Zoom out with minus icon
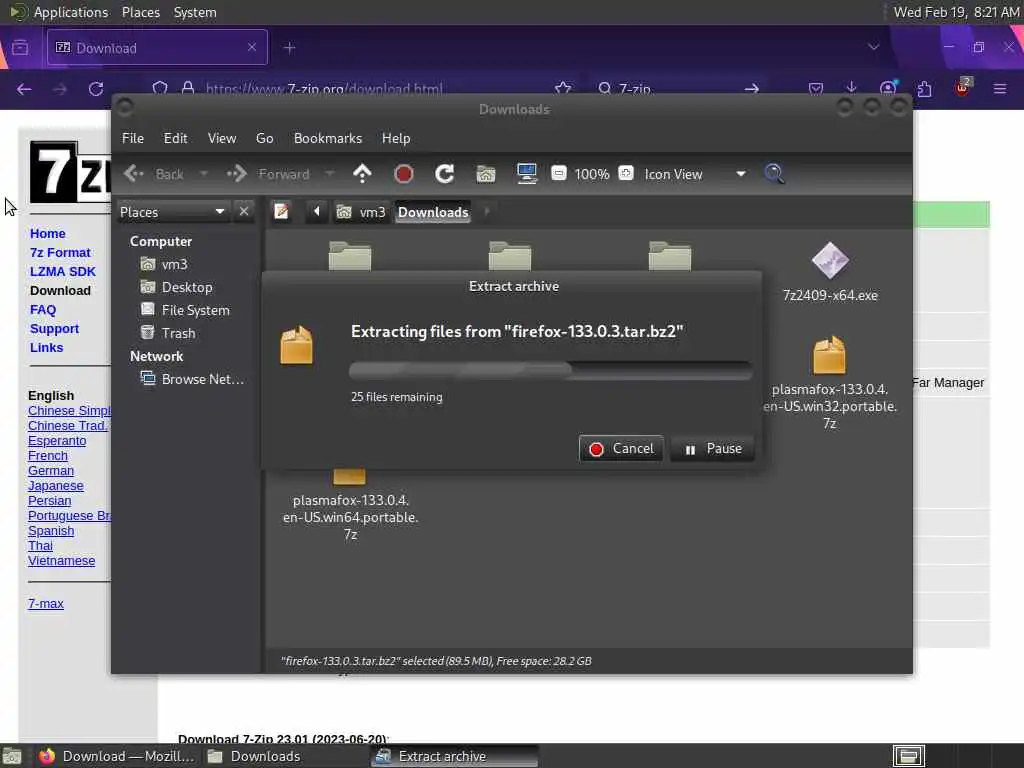Viewport: 1024px width, 768px height. point(558,173)
